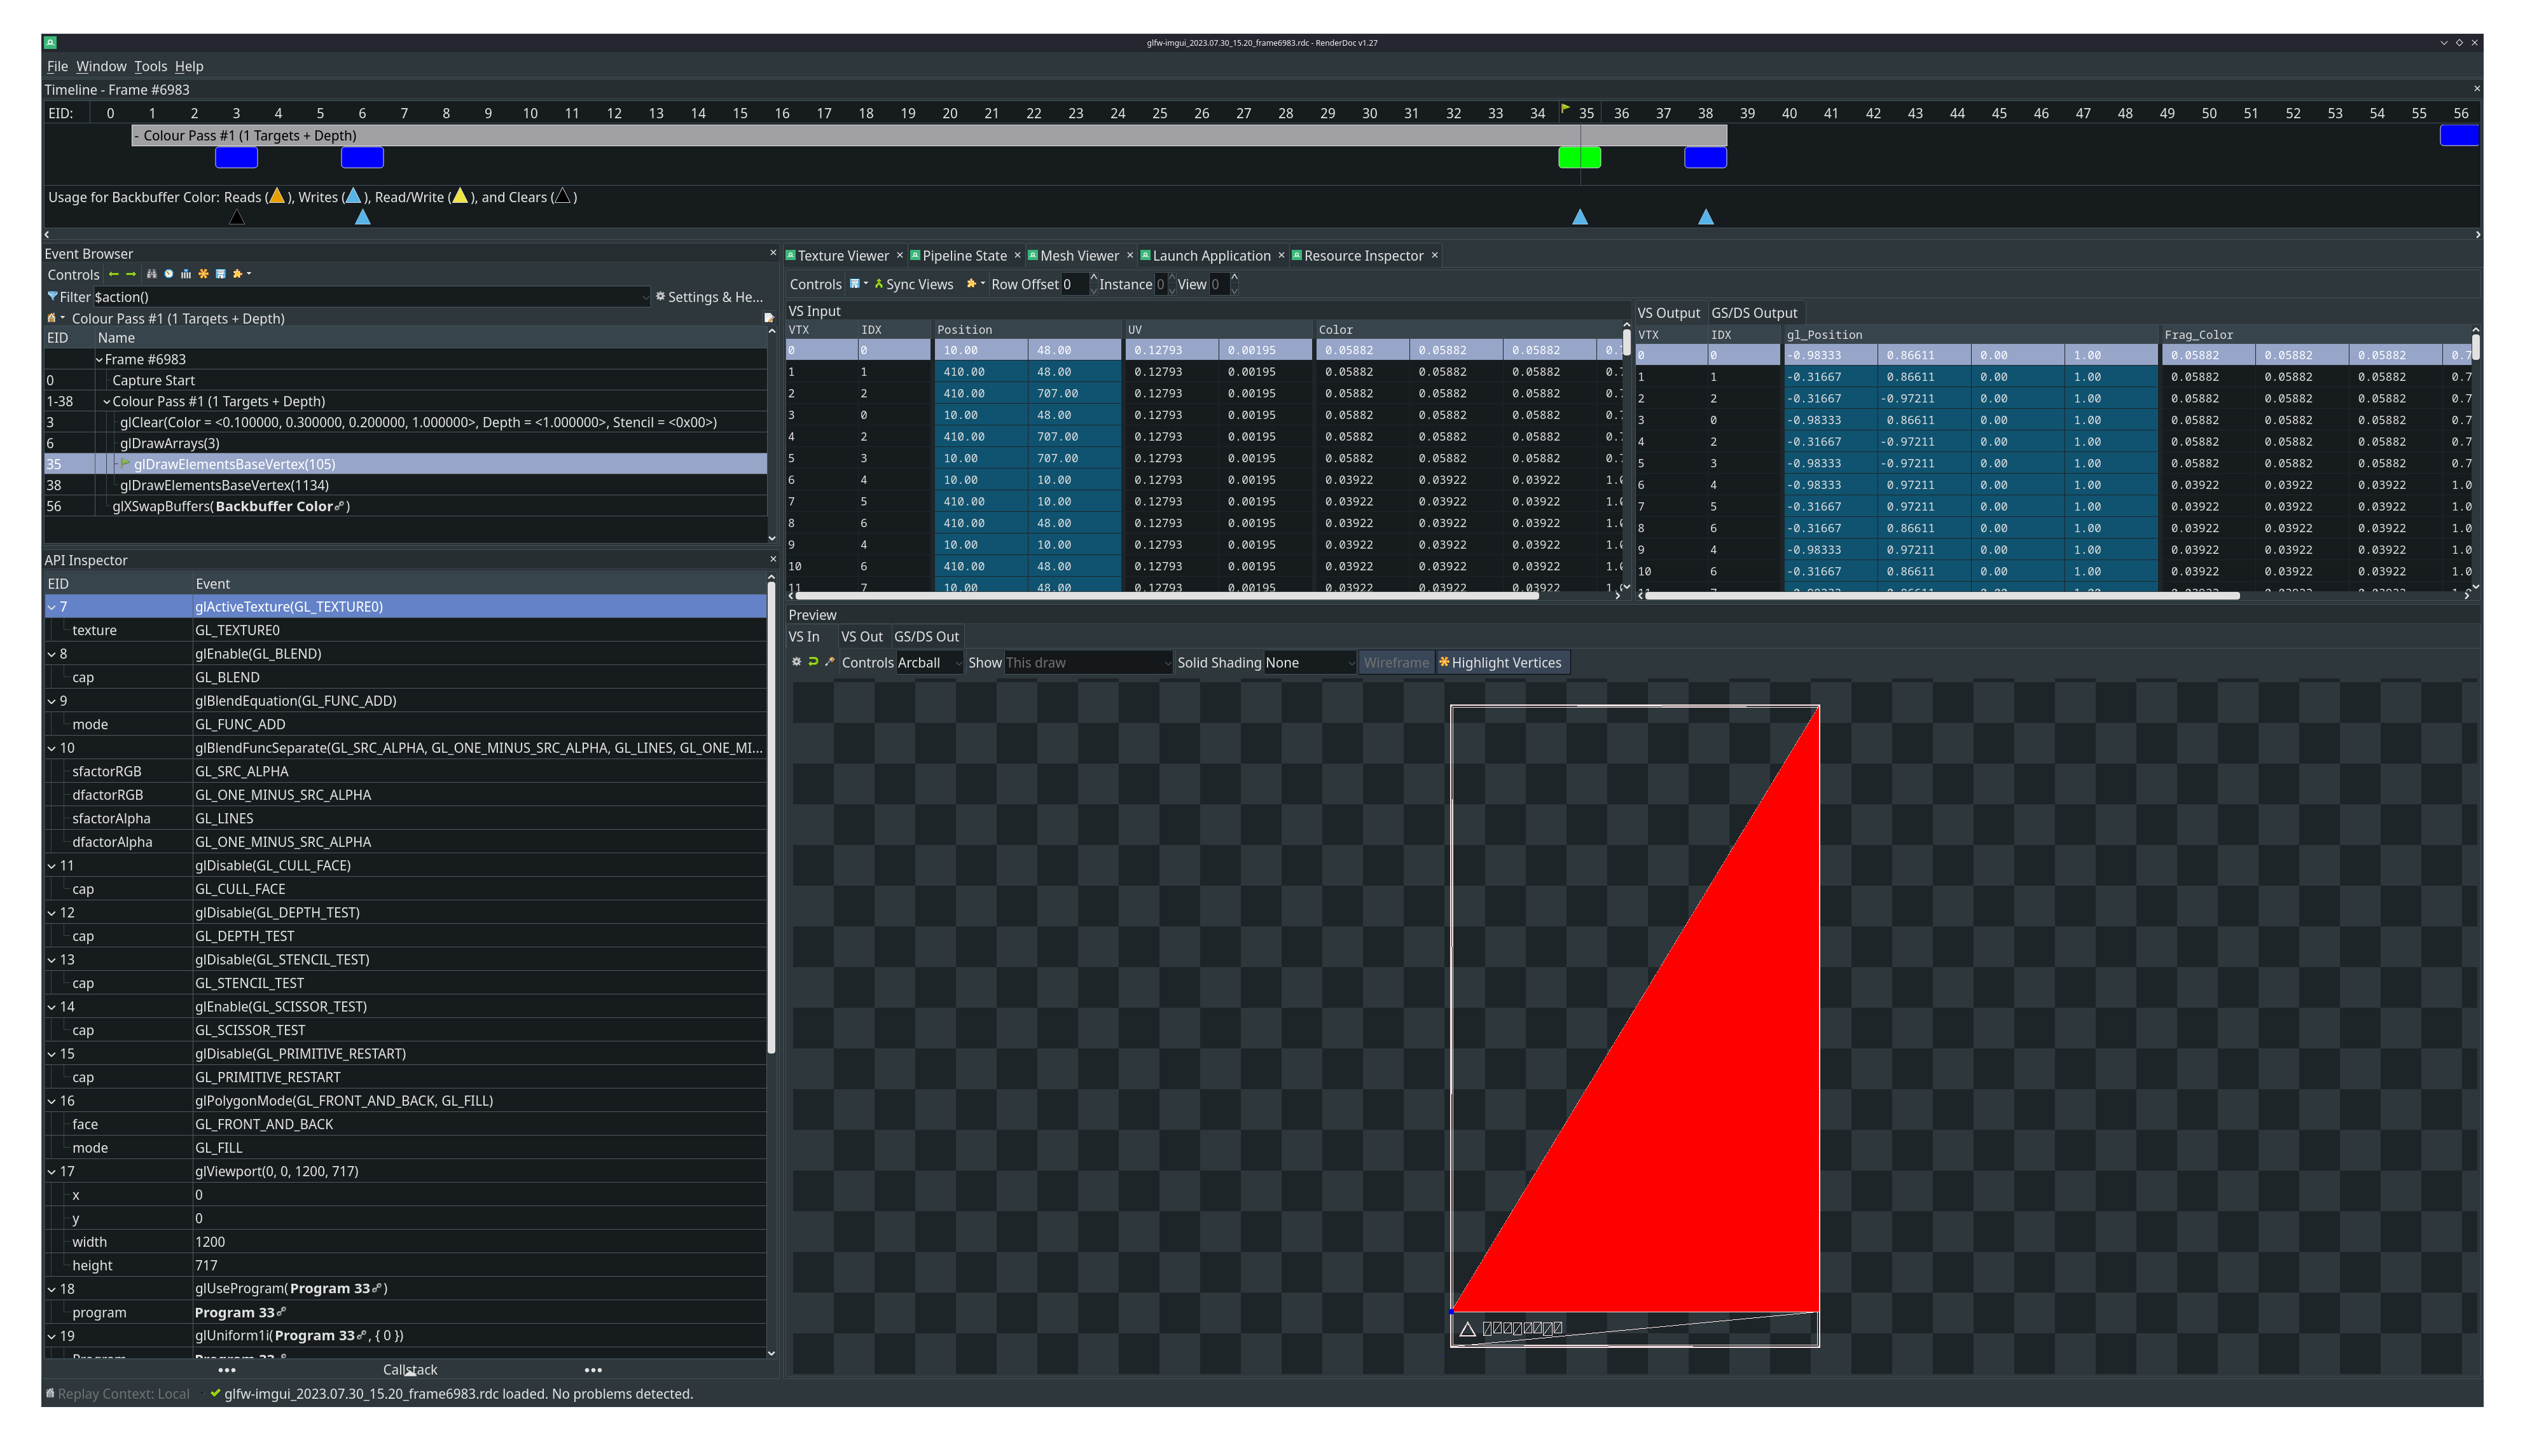Go to next draw with the right arrow

point(131,274)
